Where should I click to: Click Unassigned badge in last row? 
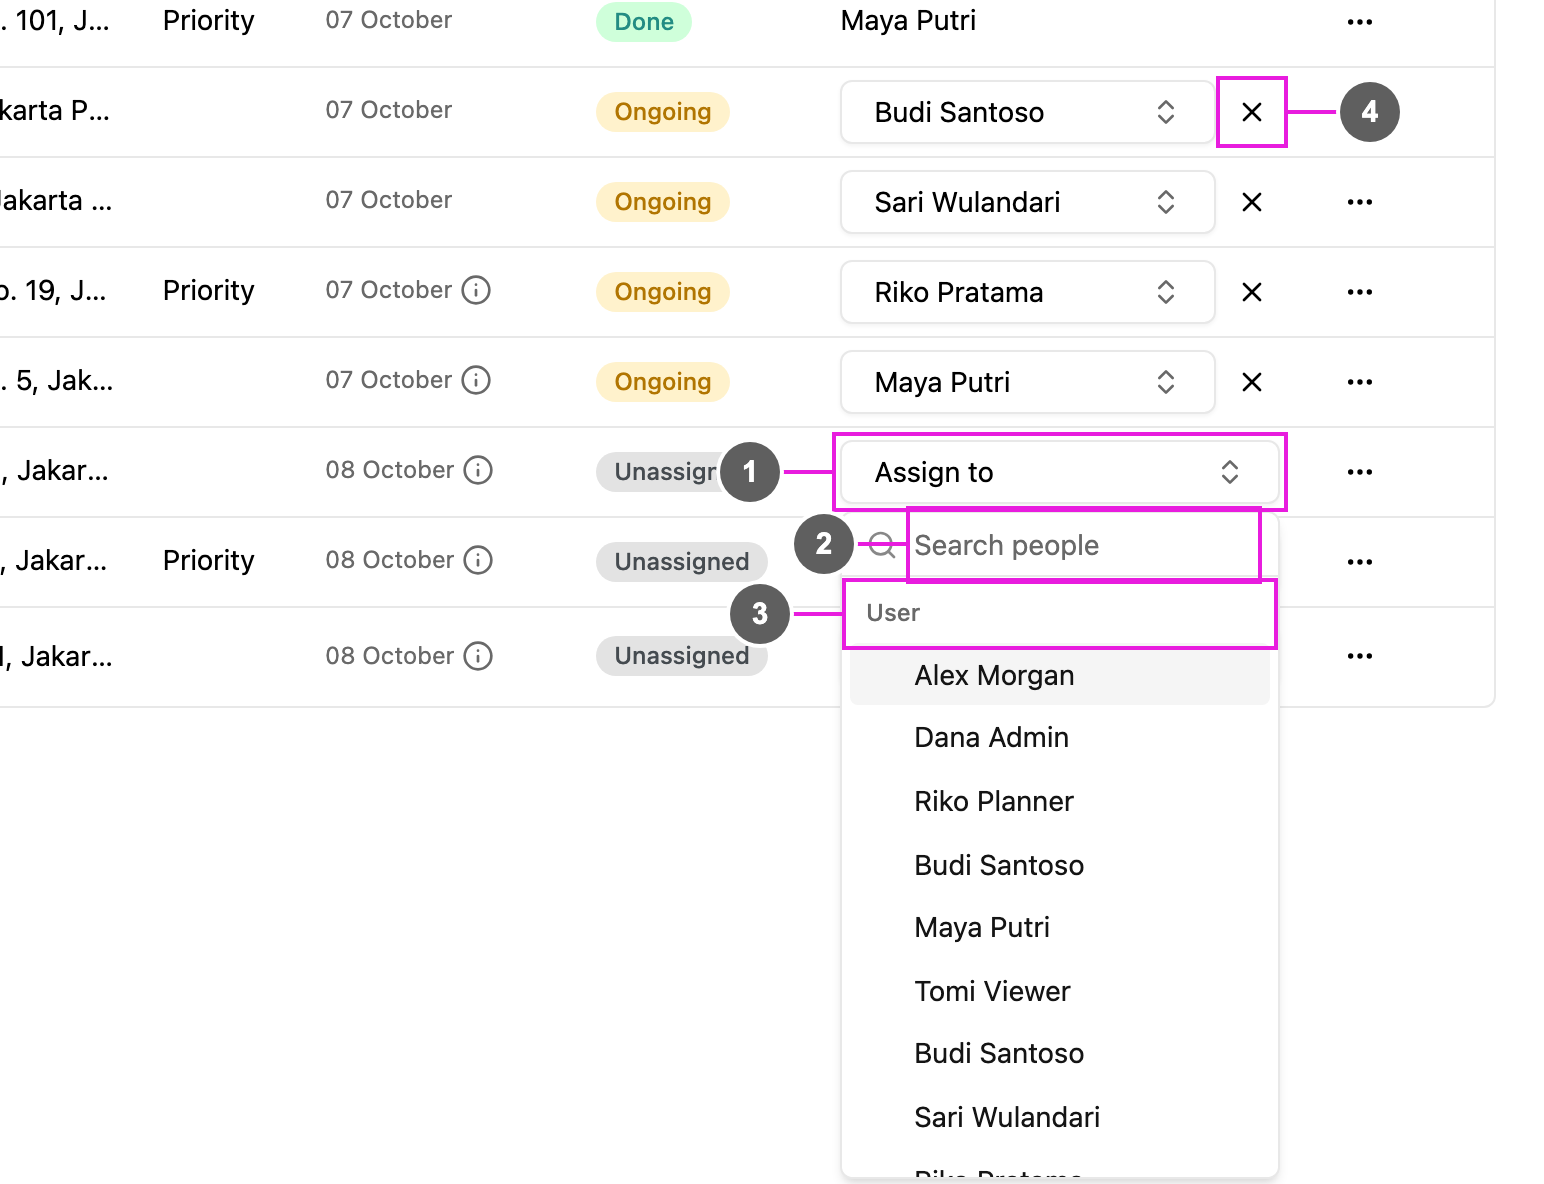click(682, 656)
